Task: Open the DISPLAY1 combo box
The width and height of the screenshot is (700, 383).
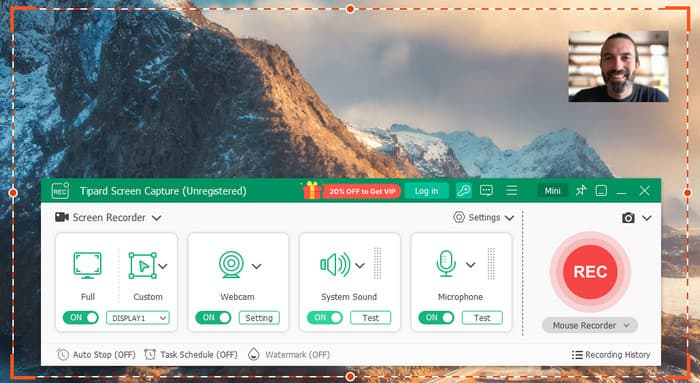Action: (x=138, y=318)
